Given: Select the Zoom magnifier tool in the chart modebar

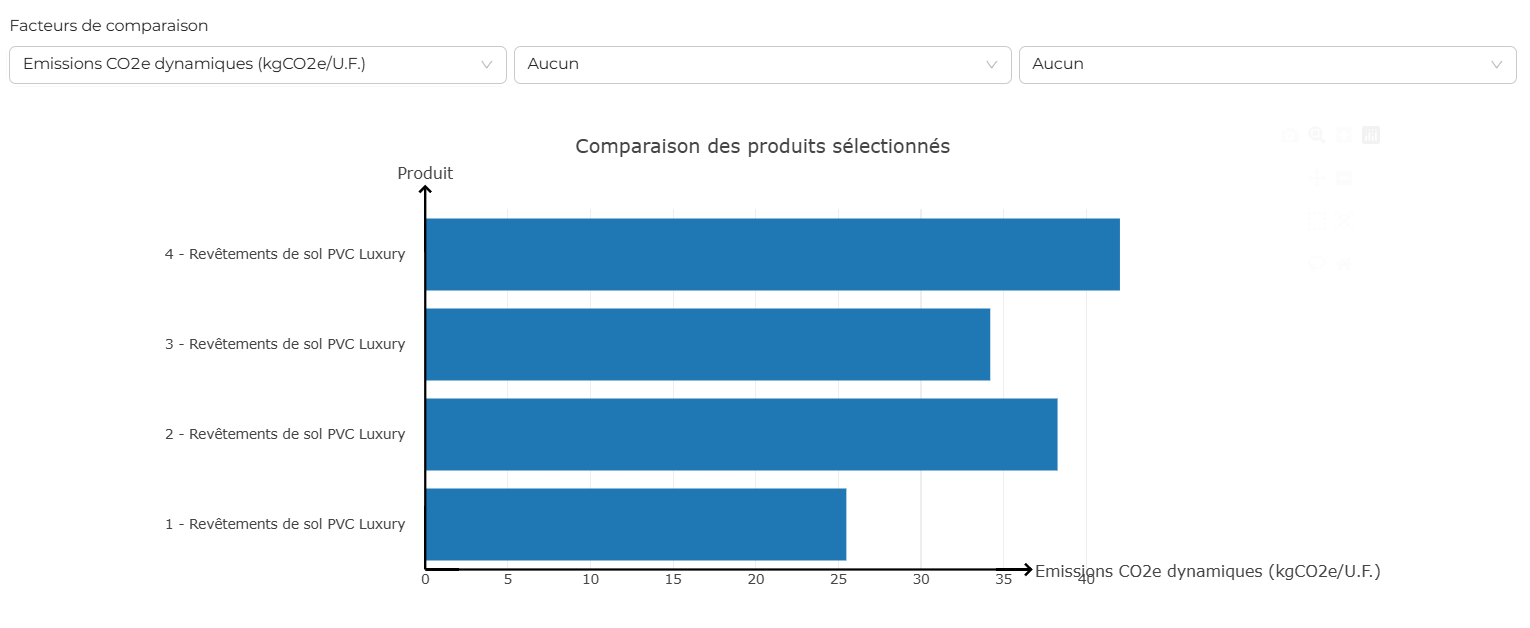Looking at the screenshot, I should (x=1317, y=135).
